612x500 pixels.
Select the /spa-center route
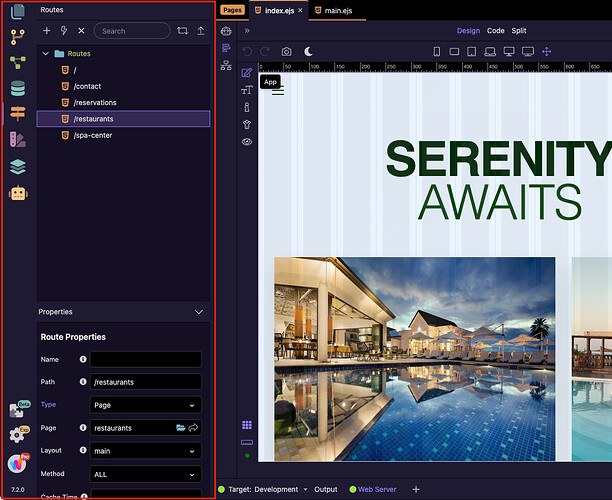point(93,135)
